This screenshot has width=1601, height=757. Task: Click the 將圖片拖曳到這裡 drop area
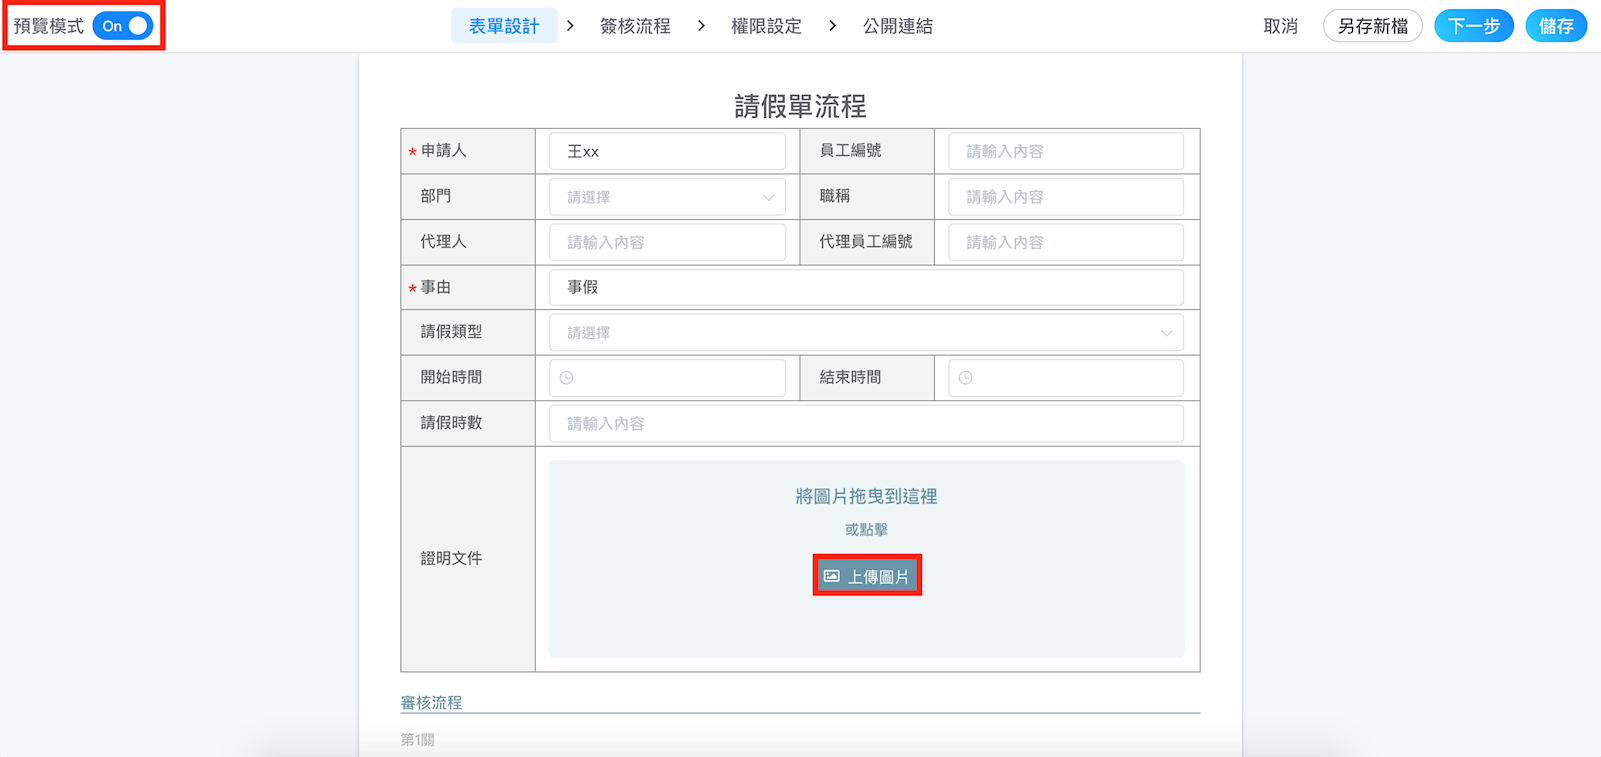(x=866, y=497)
